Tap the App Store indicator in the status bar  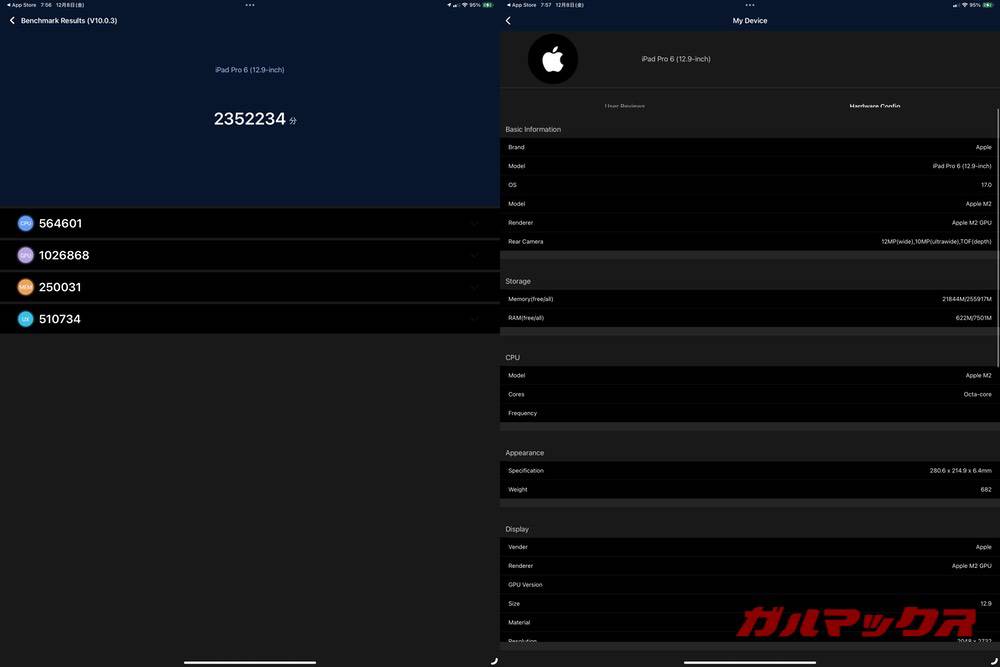pyautogui.click(x=22, y=4)
